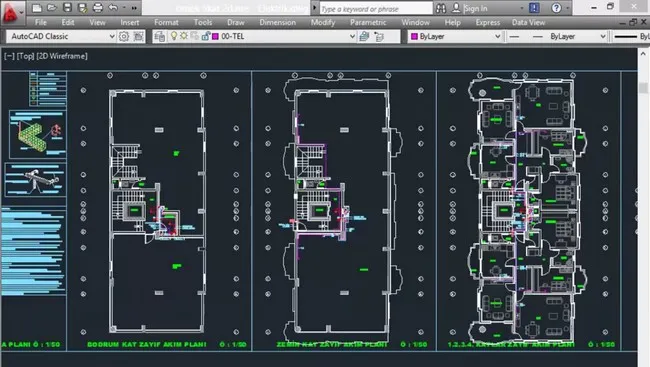650x367 pixels.
Task: Click the workspace settings gear icon
Action: (124, 36)
